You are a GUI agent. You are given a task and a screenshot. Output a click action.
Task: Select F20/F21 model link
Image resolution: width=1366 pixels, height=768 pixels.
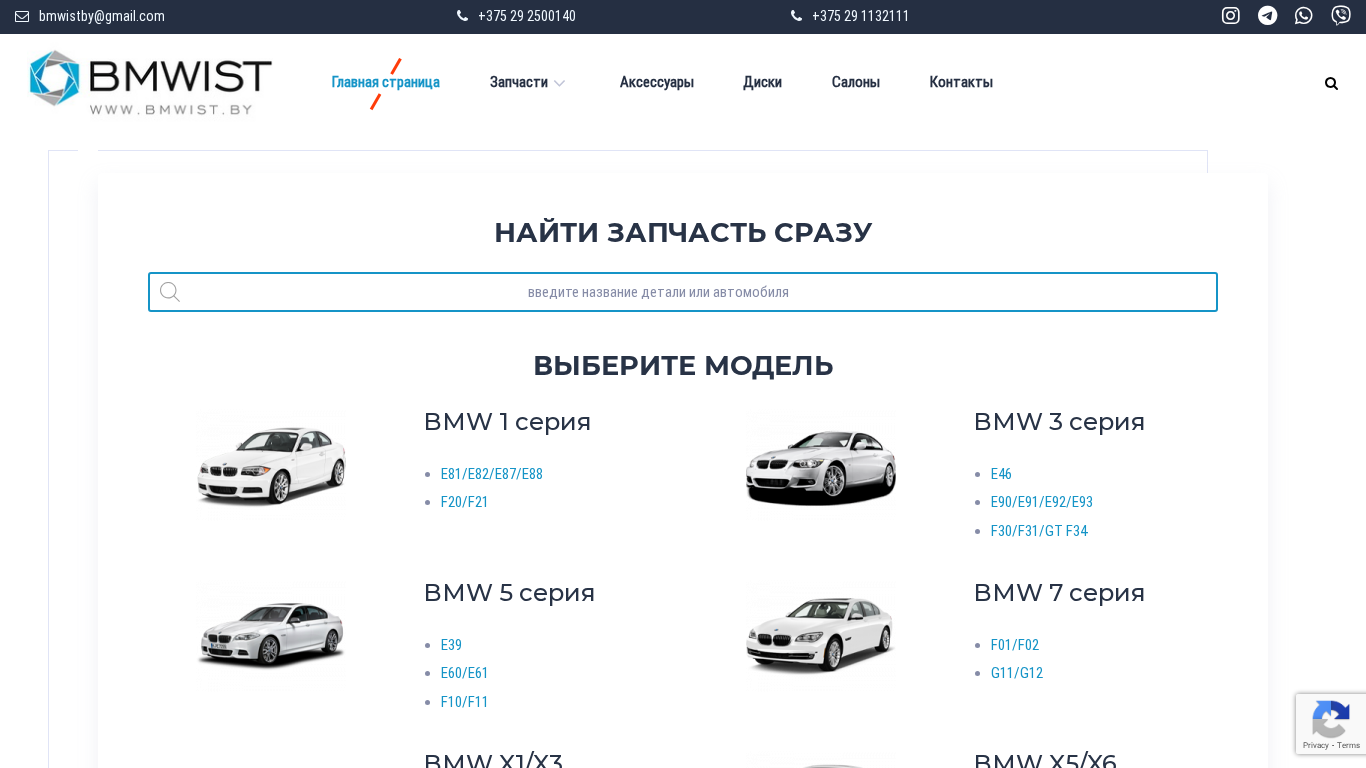point(465,502)
